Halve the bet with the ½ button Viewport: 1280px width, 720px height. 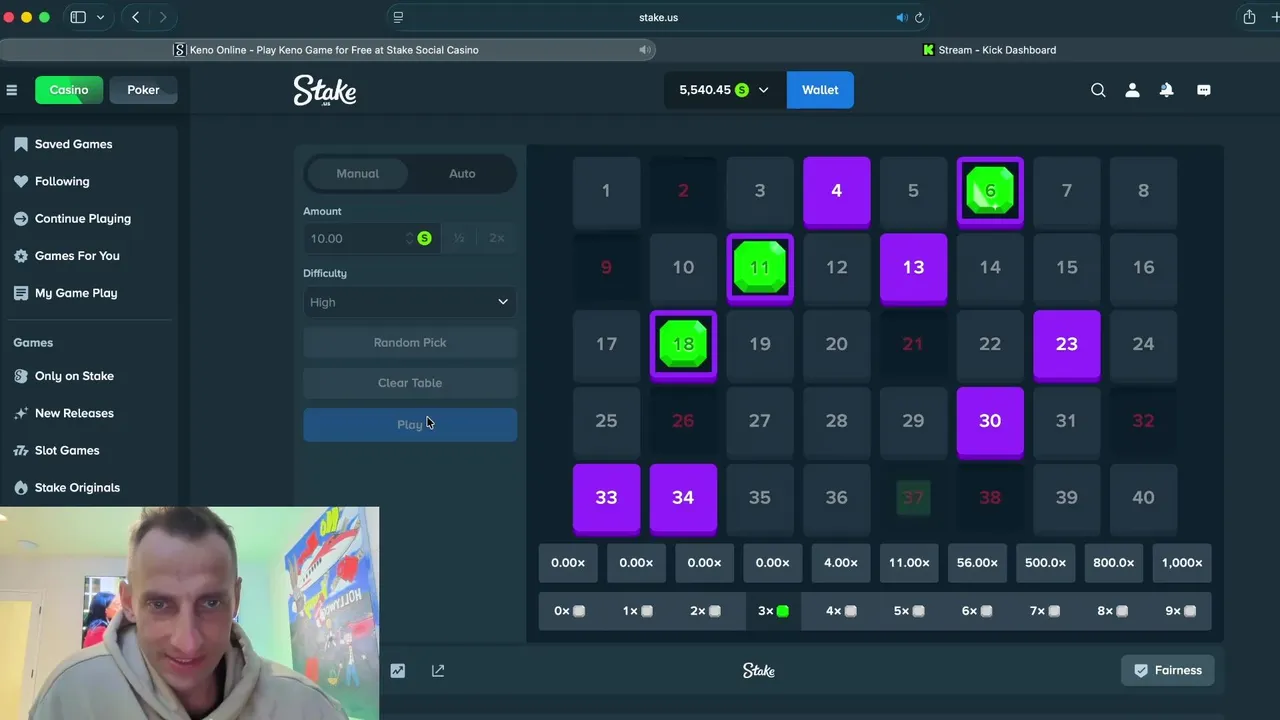pos(459,238)
